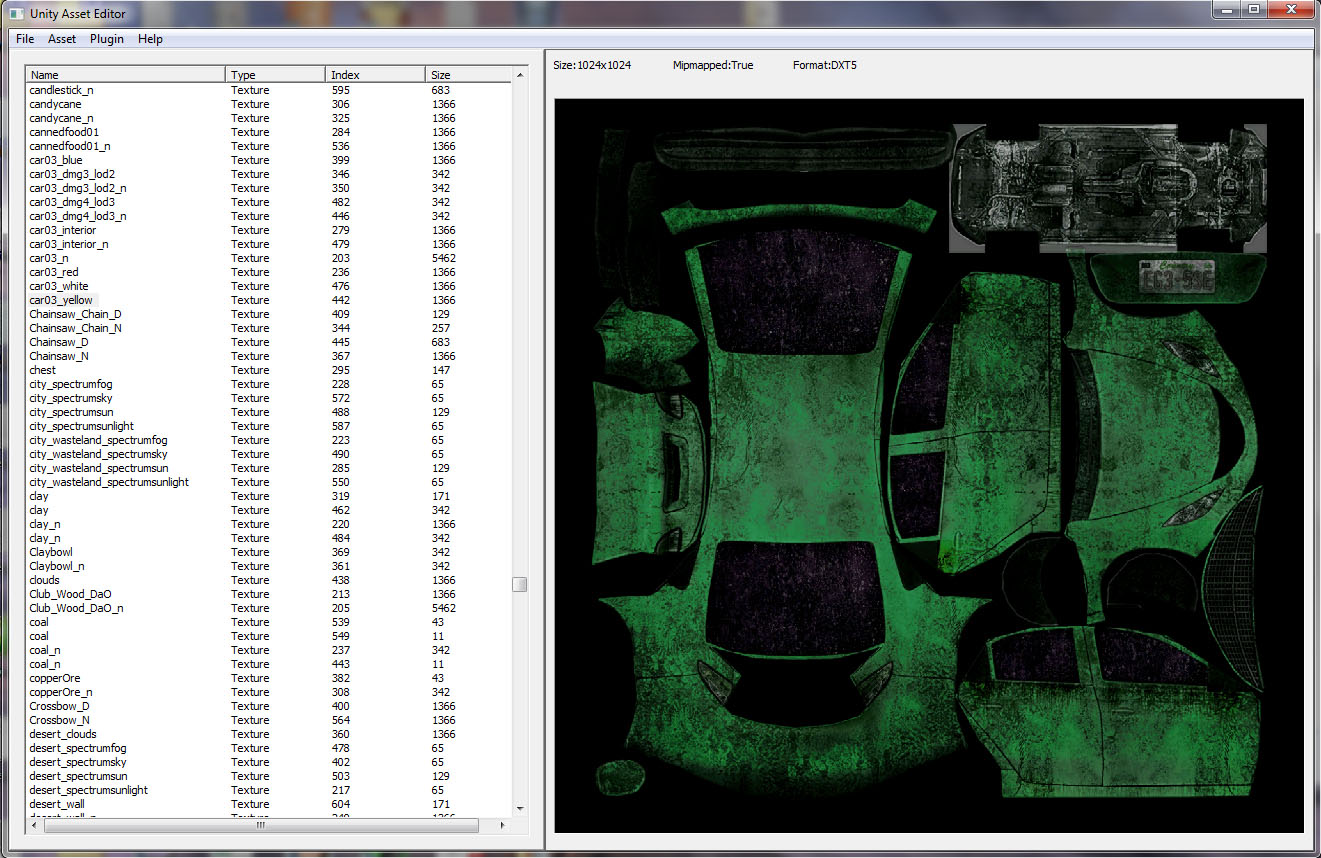The image size is (1321, 858).
Task: Select the city_spectrumsun row
Action: 268,412
